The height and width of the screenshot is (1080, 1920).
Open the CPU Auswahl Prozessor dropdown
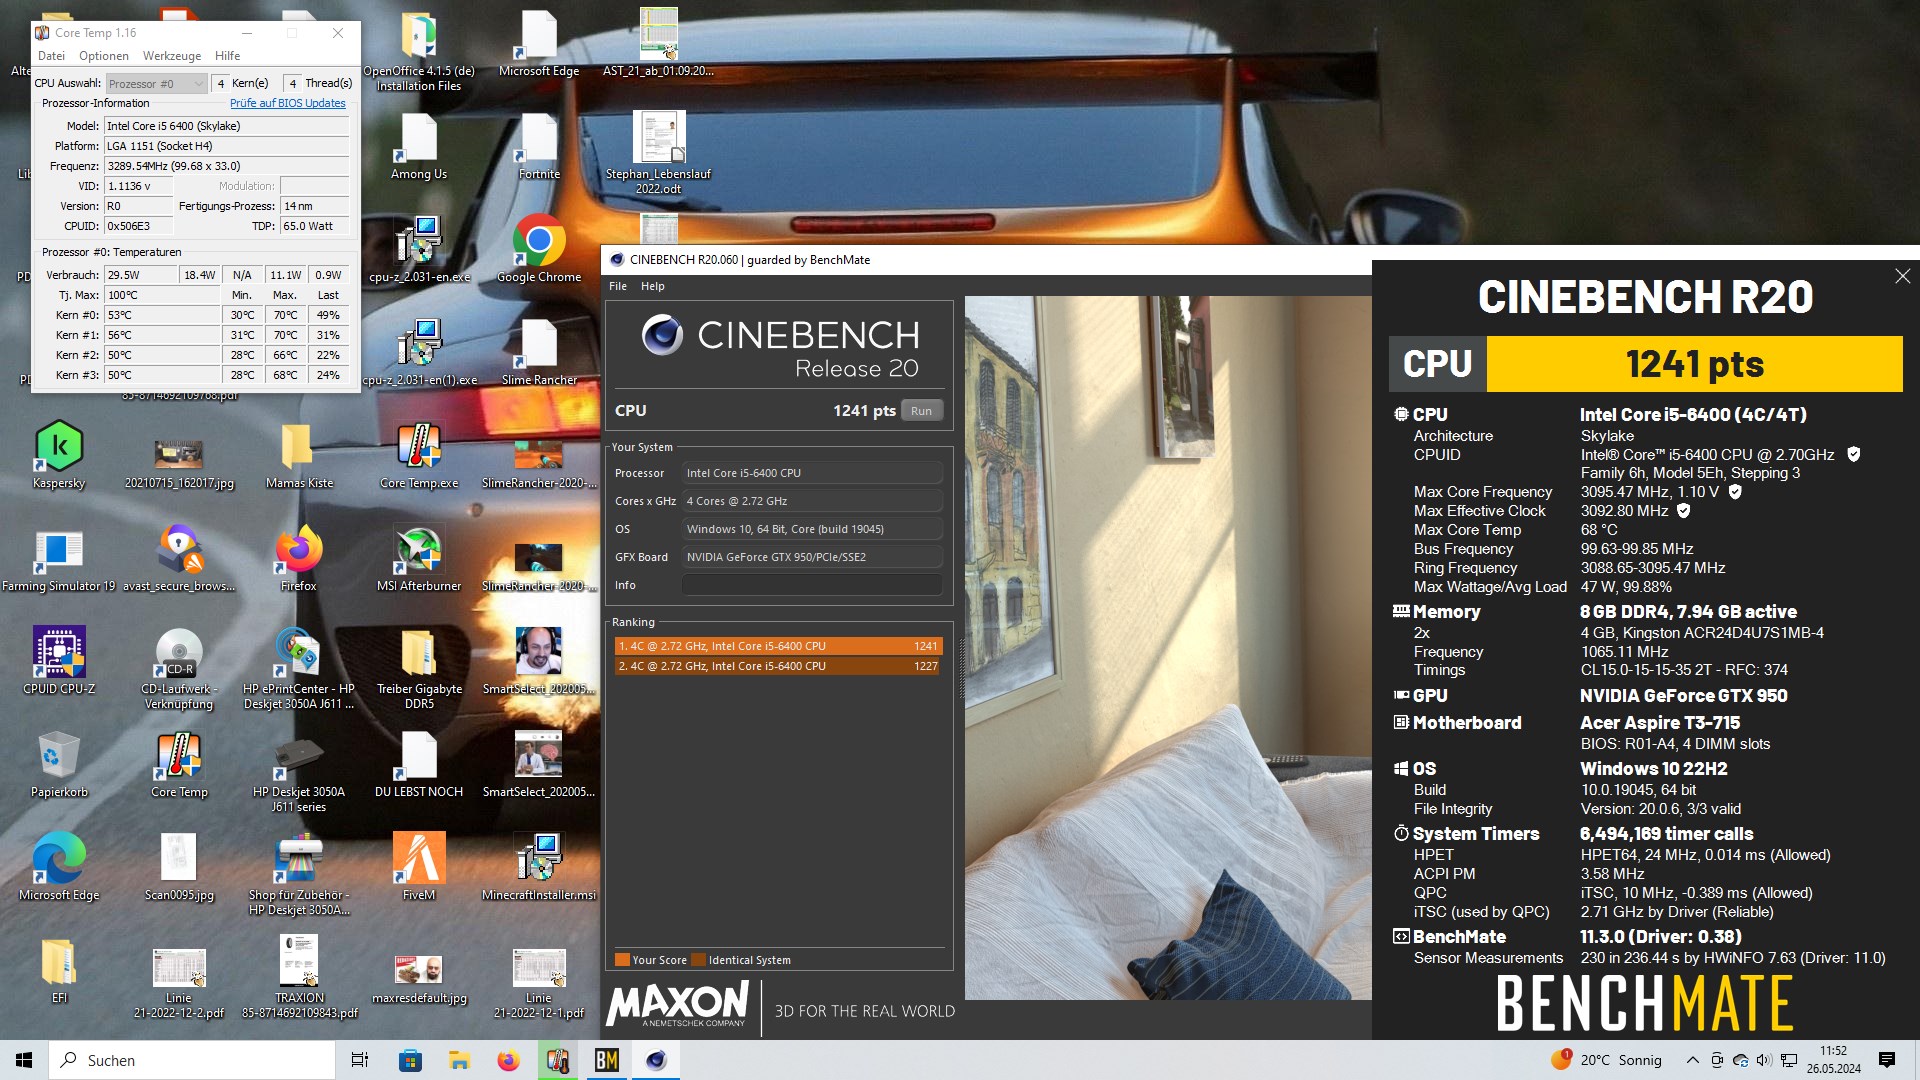click(x=156, y=84)
